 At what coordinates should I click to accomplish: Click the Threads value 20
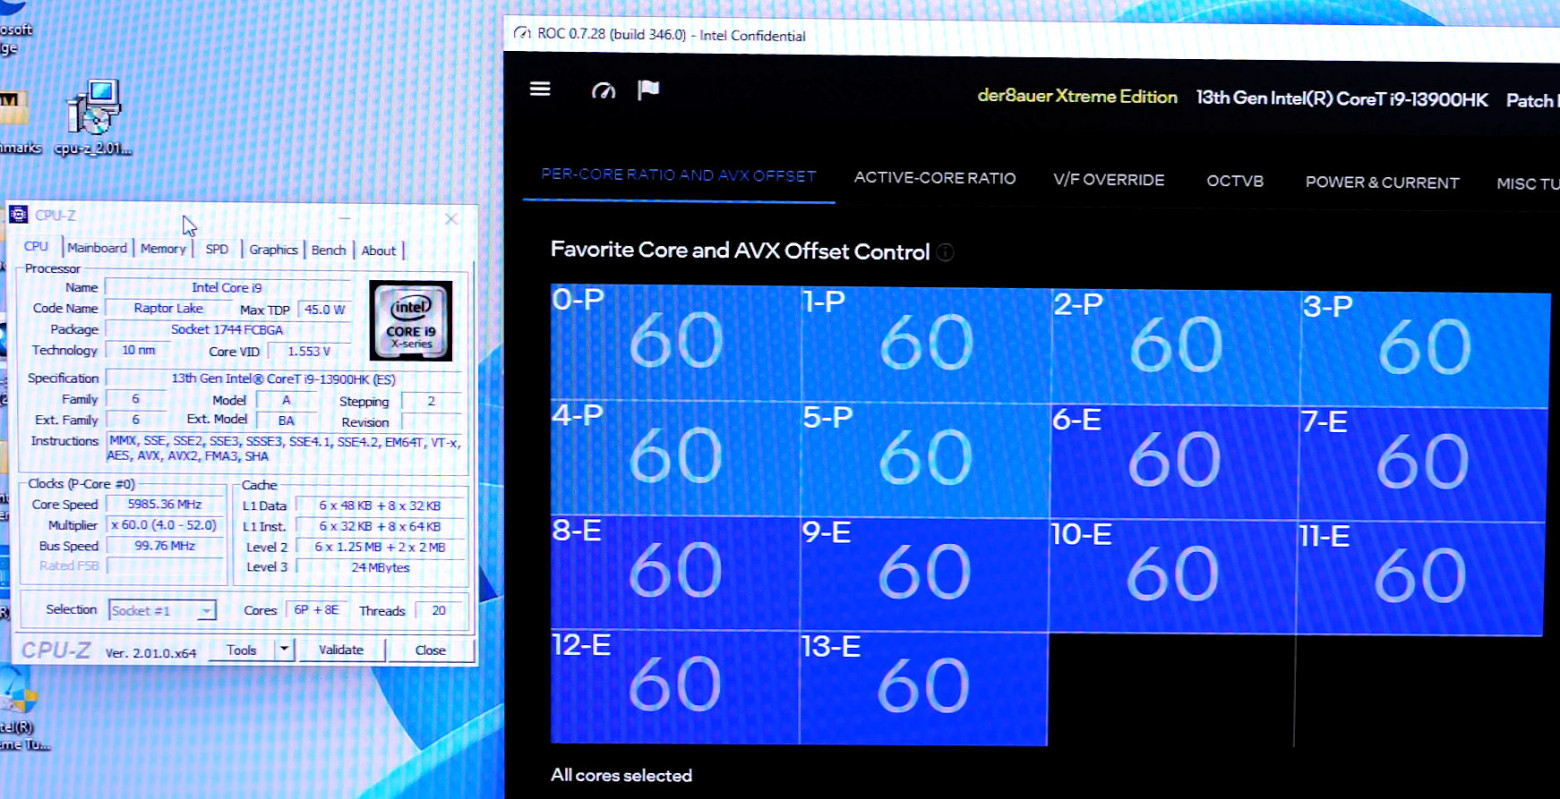point(438,610)
